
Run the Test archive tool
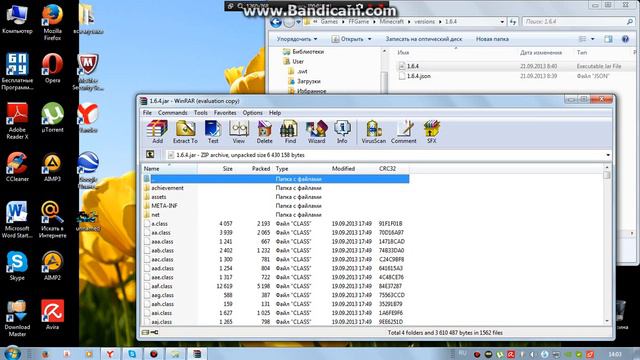pyautogui.click(x=213, y=132)
